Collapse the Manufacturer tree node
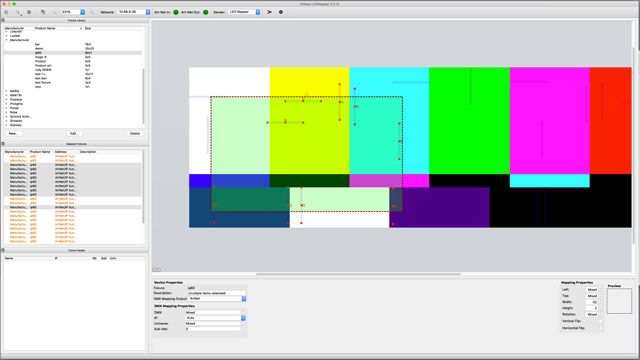This screenshot has height=360, width=640. [7, 40]
